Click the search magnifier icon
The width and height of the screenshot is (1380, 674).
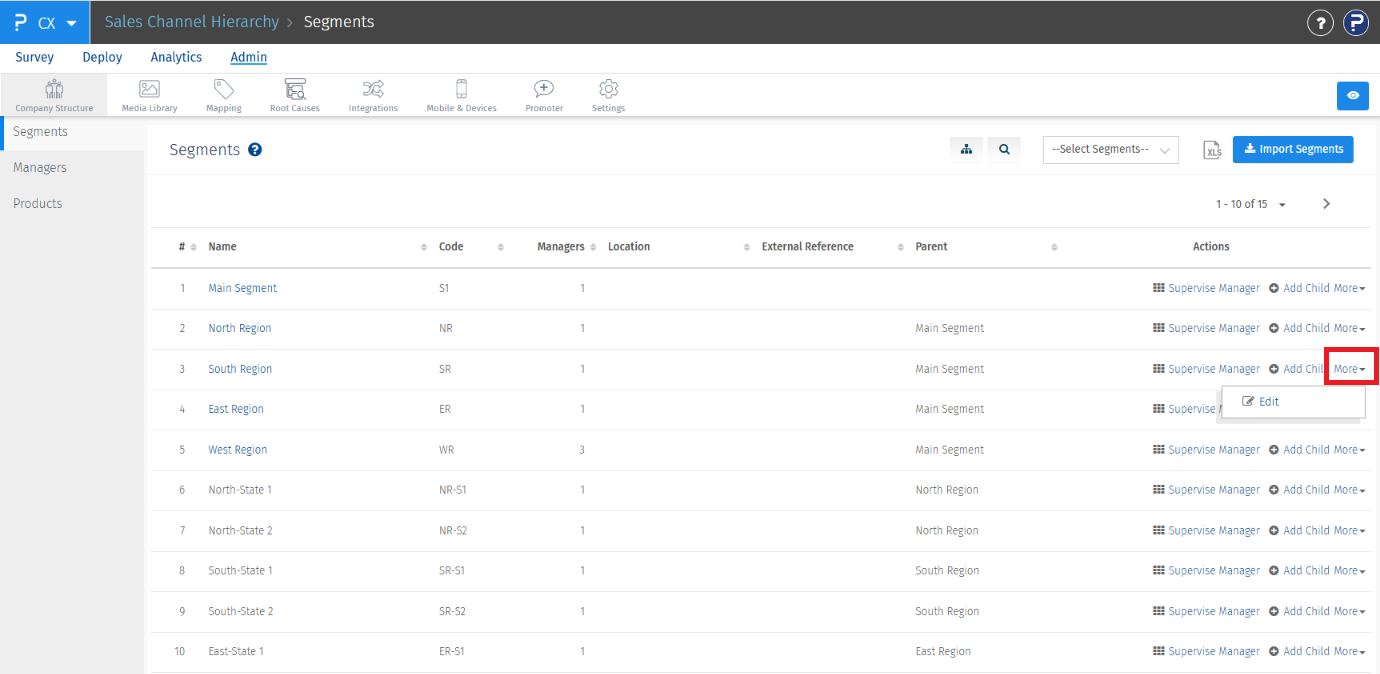(x=1004, y=149)
